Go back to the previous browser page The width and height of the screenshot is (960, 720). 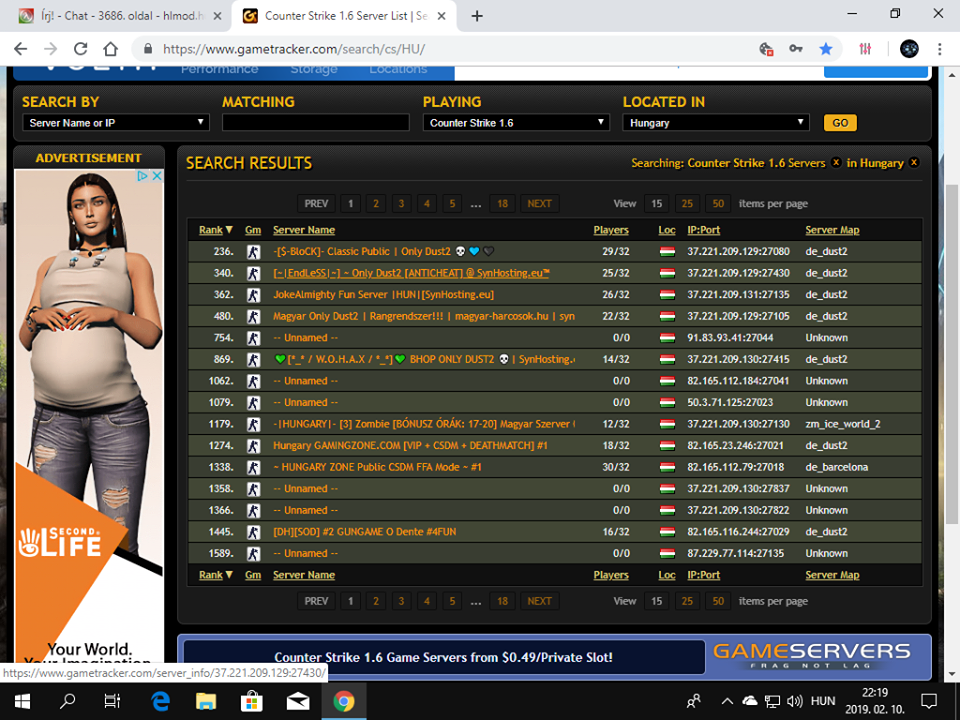tap(20, 49)
